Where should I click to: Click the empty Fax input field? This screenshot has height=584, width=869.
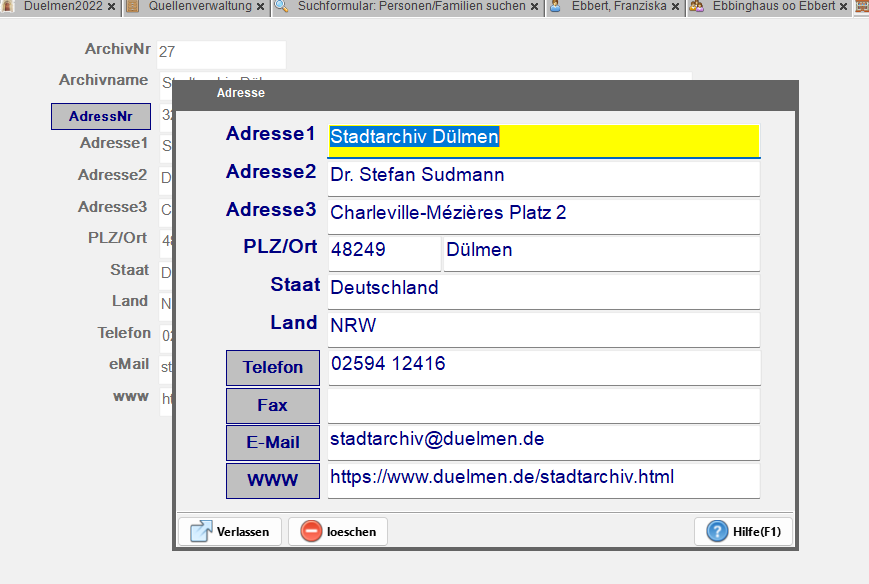click(x=543, y=405)
